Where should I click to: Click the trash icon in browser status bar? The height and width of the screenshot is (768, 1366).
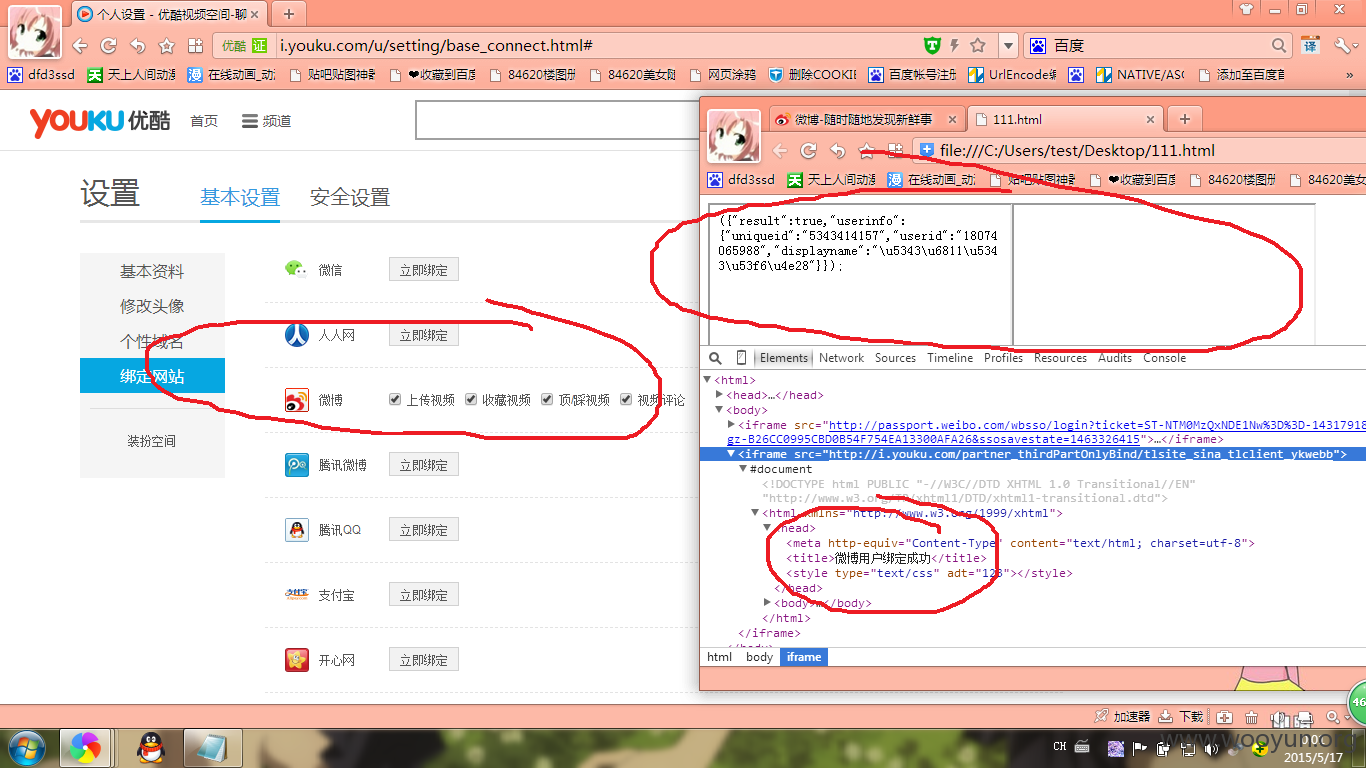[1251, 717]
